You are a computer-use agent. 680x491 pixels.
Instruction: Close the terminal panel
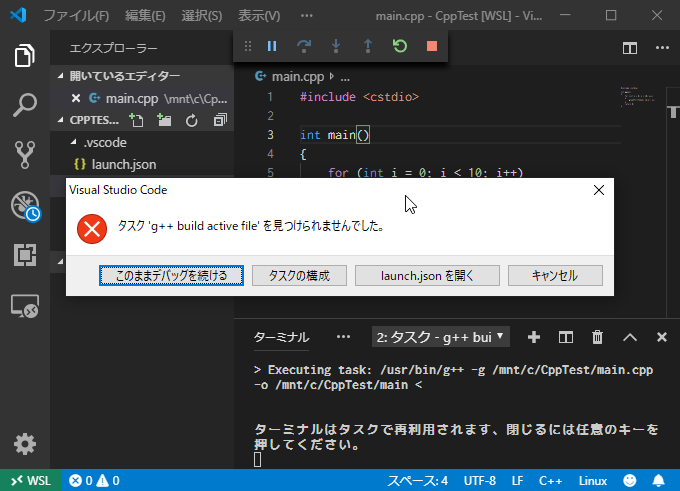[662, 337]
